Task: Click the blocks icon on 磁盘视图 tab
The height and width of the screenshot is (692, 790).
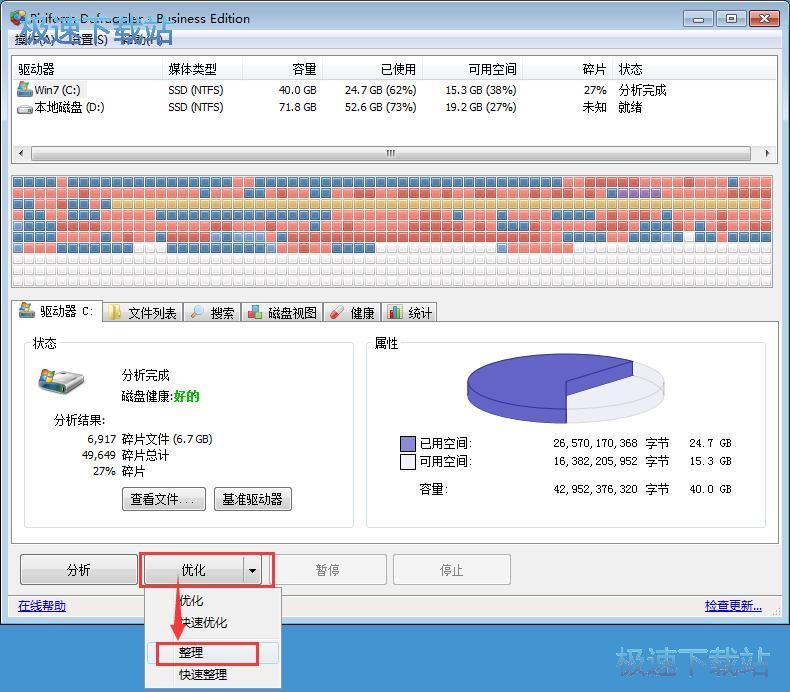Action: click(x=255, y=312)
